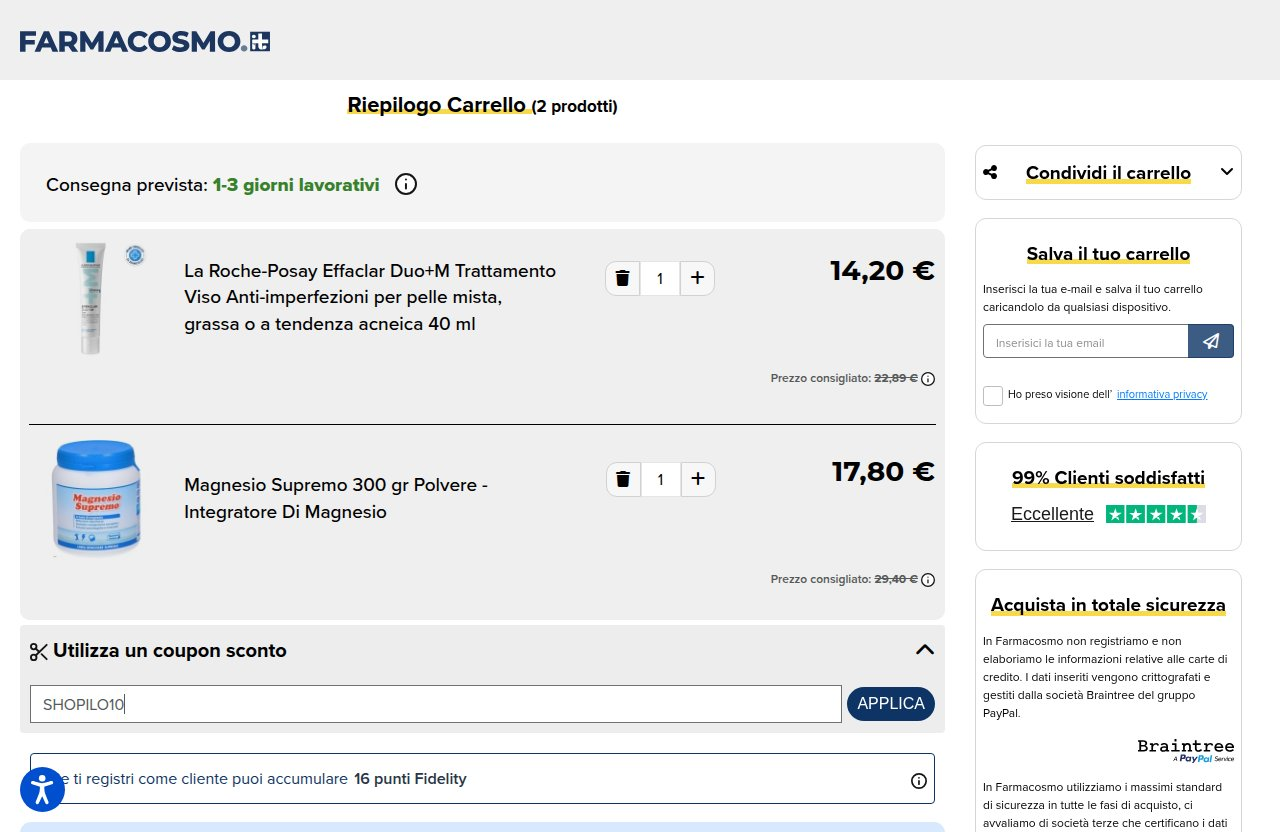Click the Trustpilot star rating
The image size is (1280, 832).
[x=1156, y=514]
